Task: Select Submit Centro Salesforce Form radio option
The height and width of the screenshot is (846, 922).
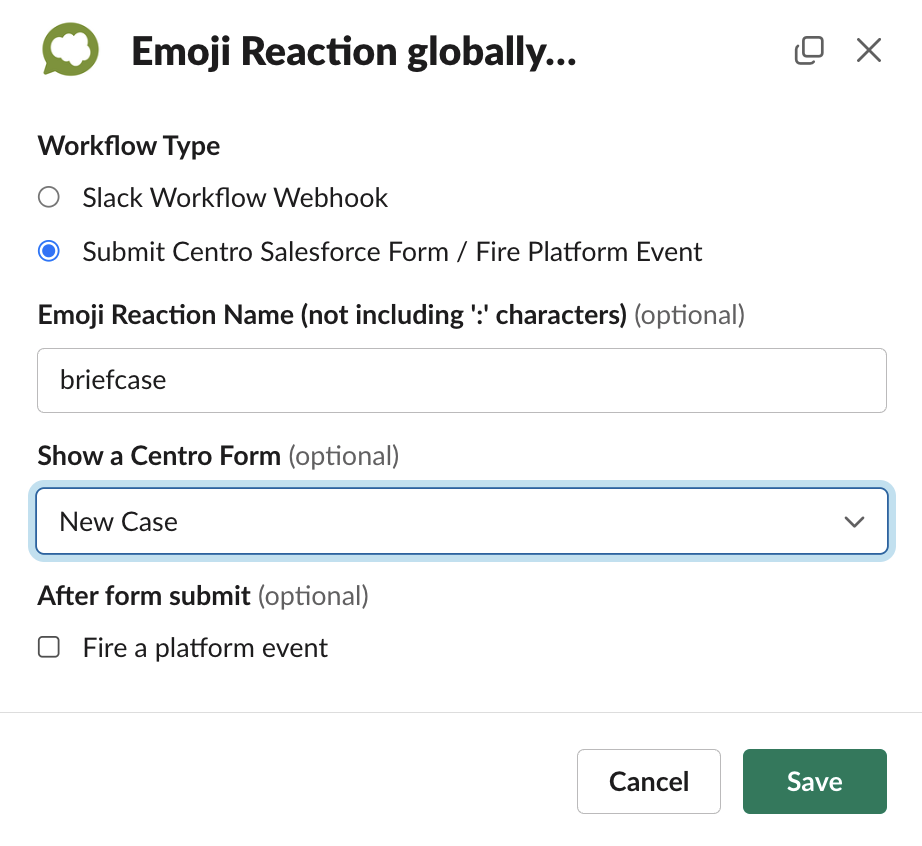Action: click(49, 251)
